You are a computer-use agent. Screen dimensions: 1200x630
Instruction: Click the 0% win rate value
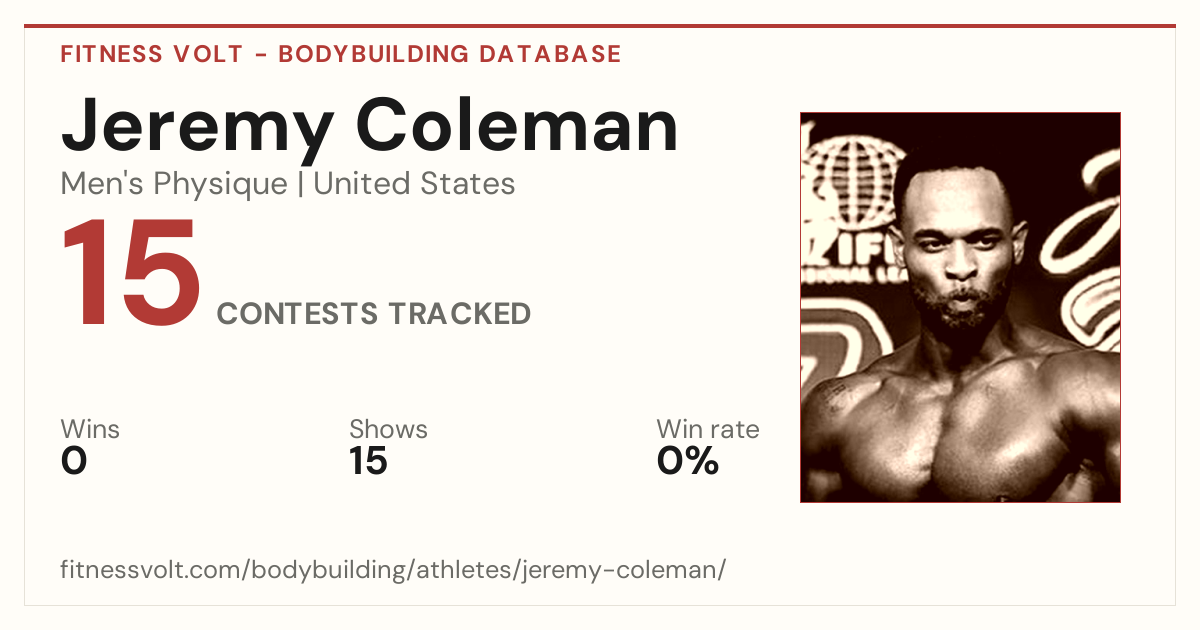(688, 461)
